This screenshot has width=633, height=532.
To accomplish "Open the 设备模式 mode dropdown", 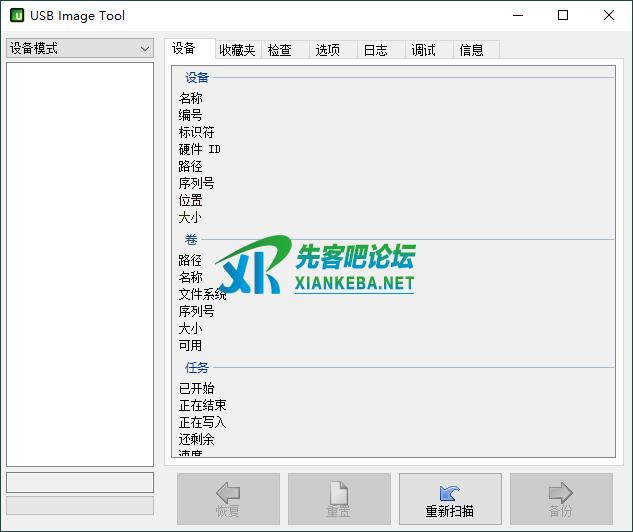I will (x=80, y=48).
